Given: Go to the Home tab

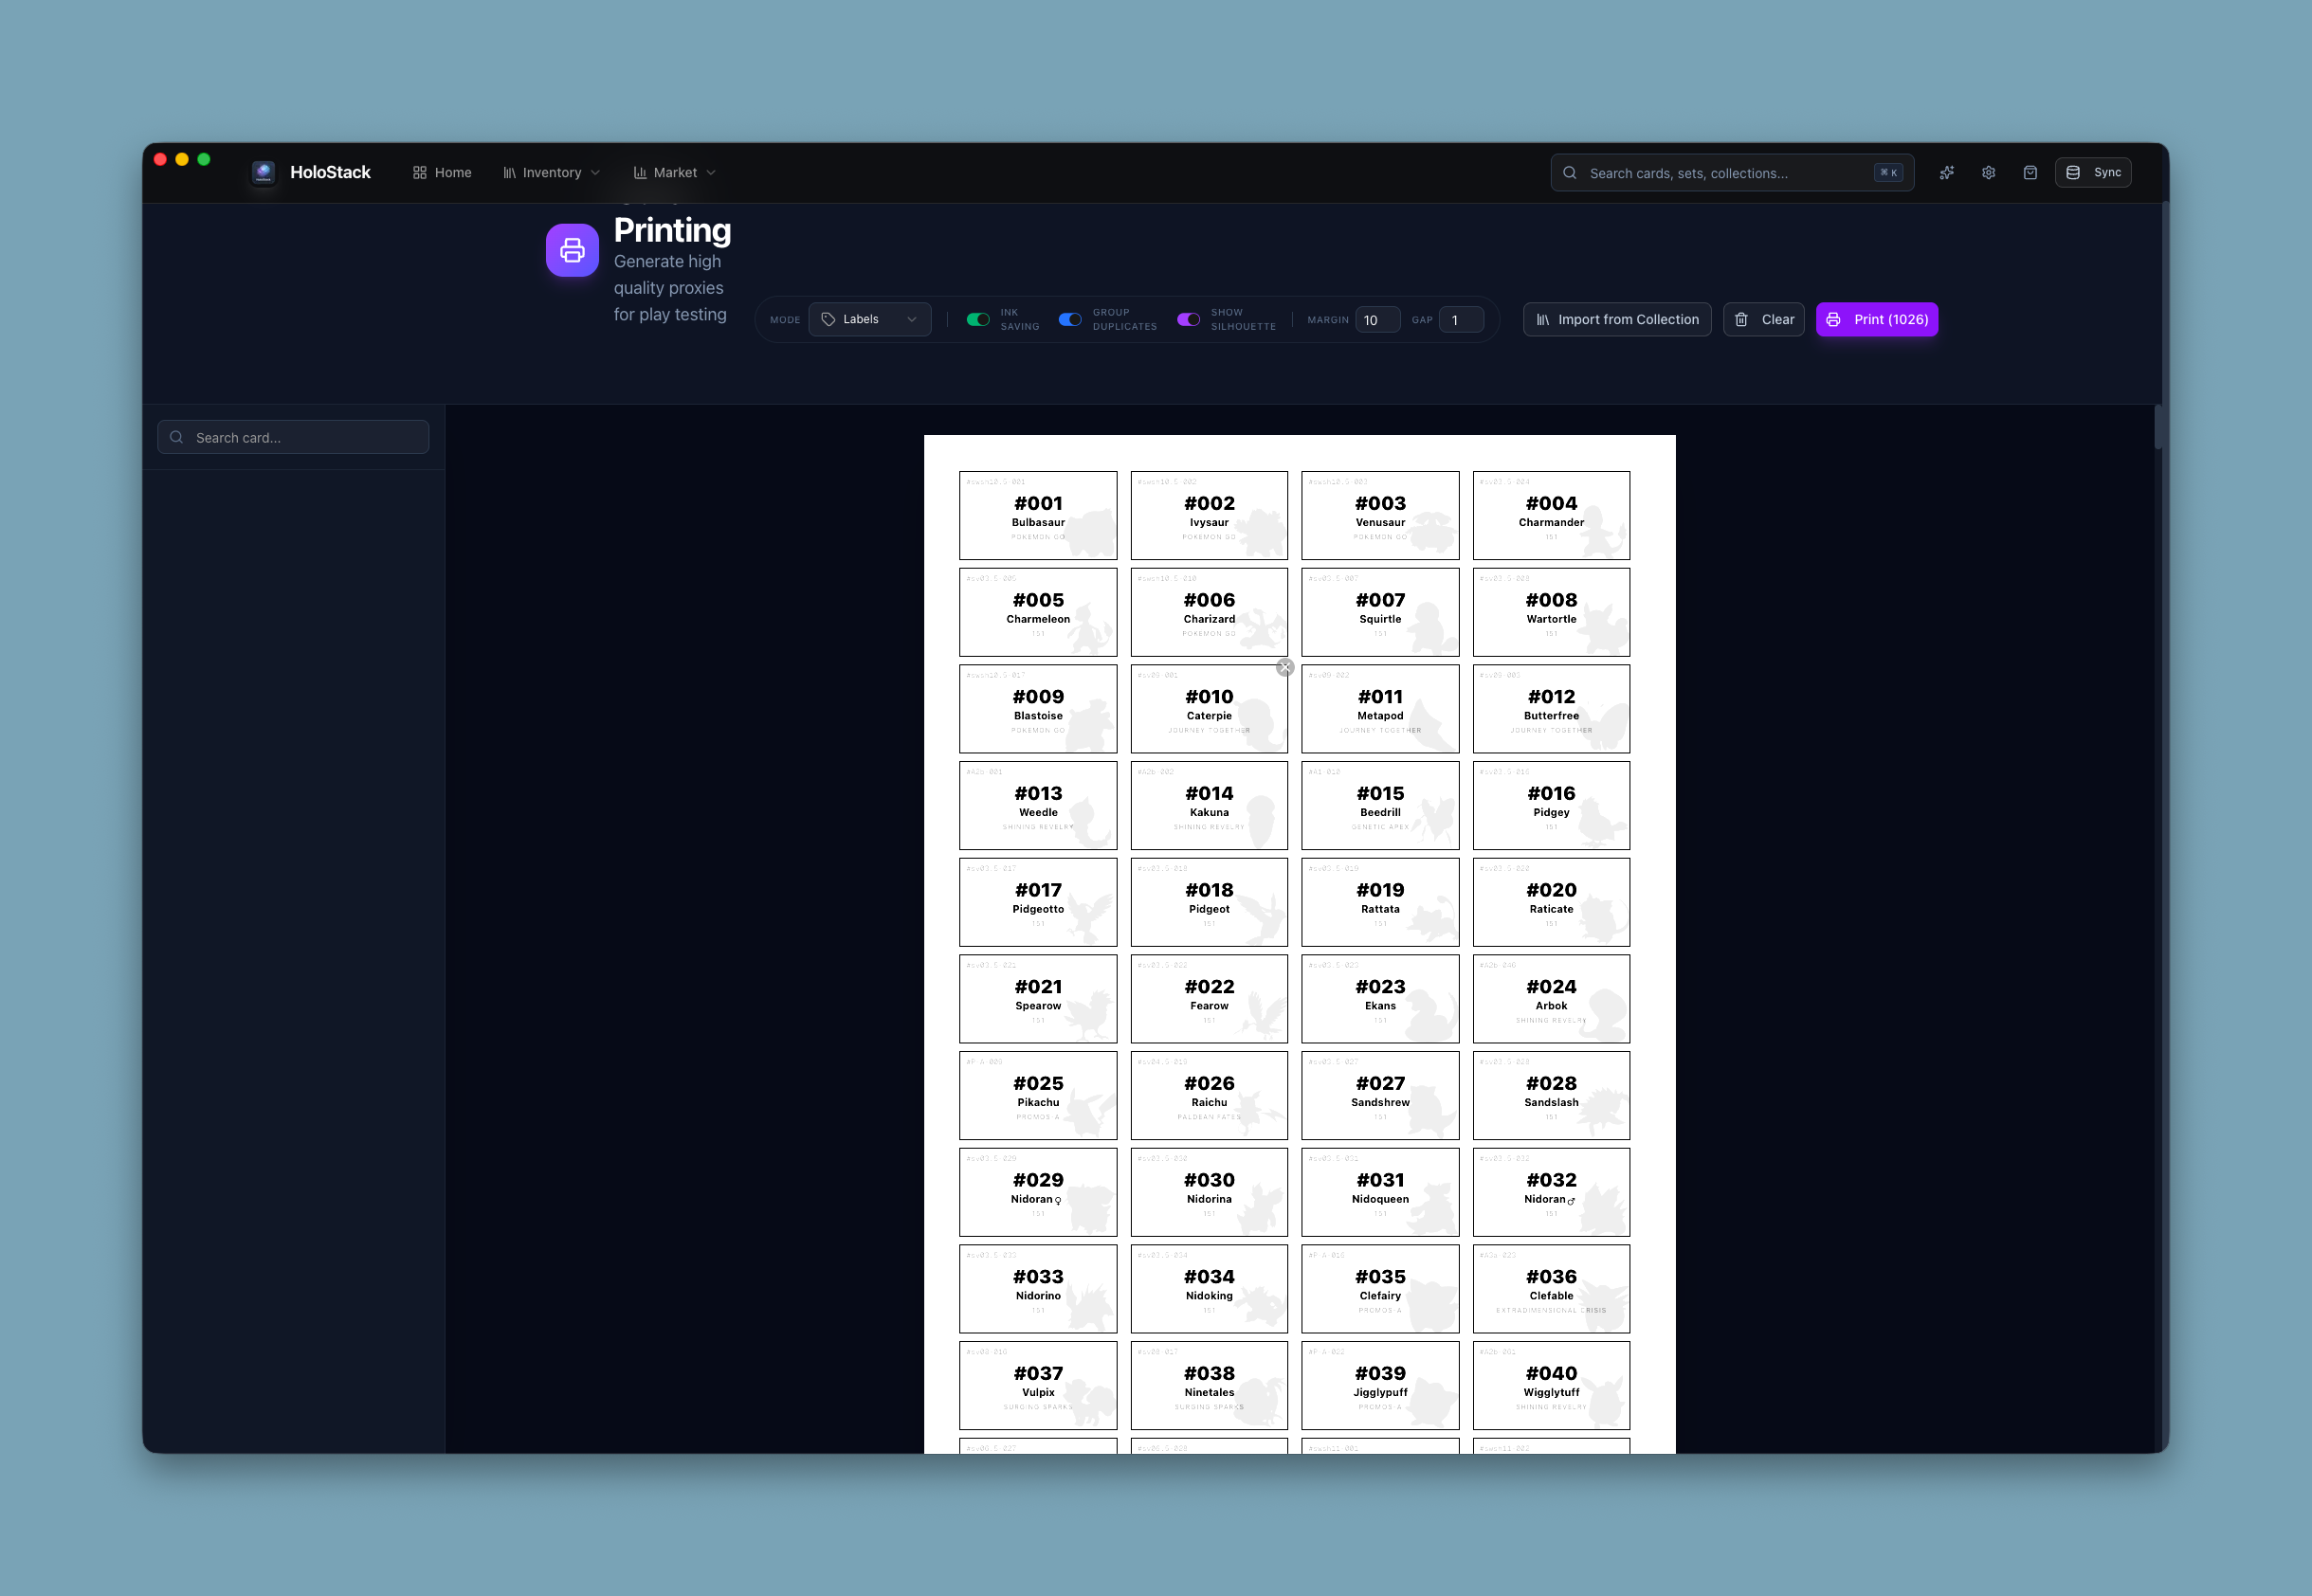Looking at the screenshot, I should pyautogui.click(x=442, y=173).
